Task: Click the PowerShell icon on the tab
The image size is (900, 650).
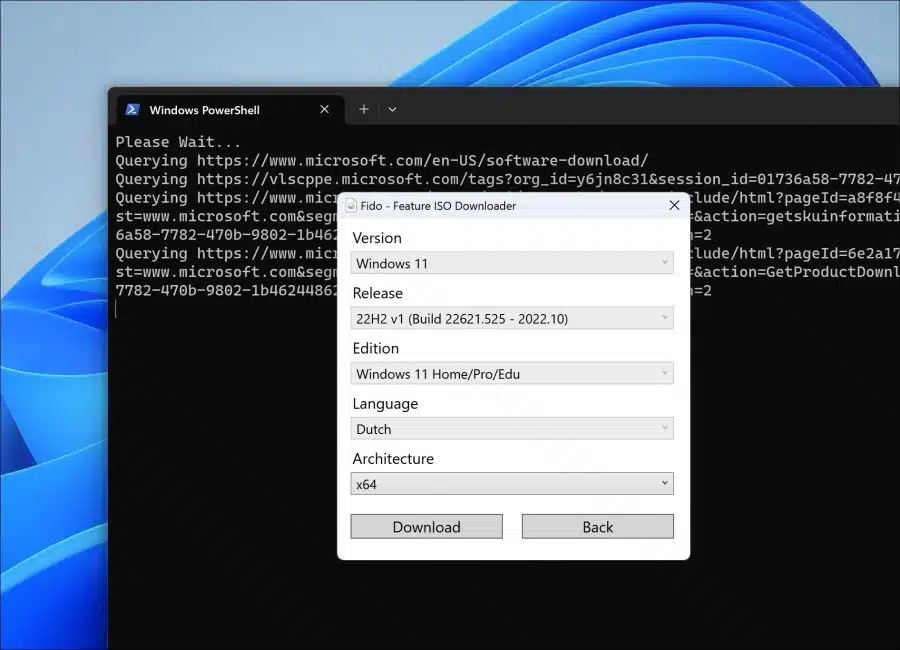Action: 133,110
